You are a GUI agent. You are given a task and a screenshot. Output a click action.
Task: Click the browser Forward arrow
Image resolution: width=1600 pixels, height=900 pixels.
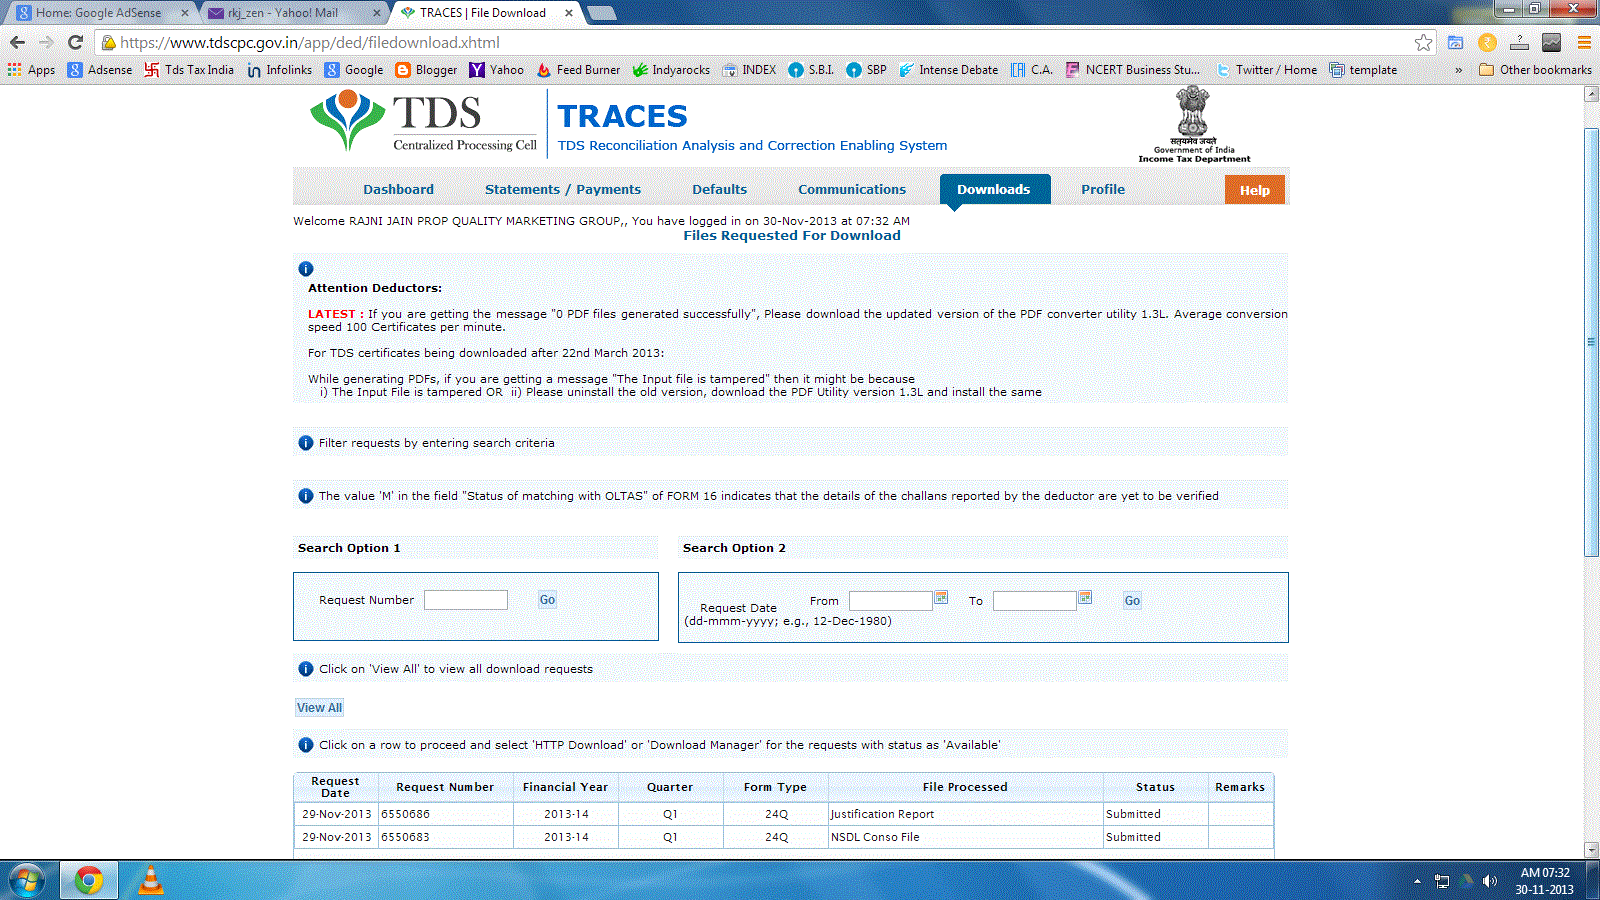click(46, 42)
